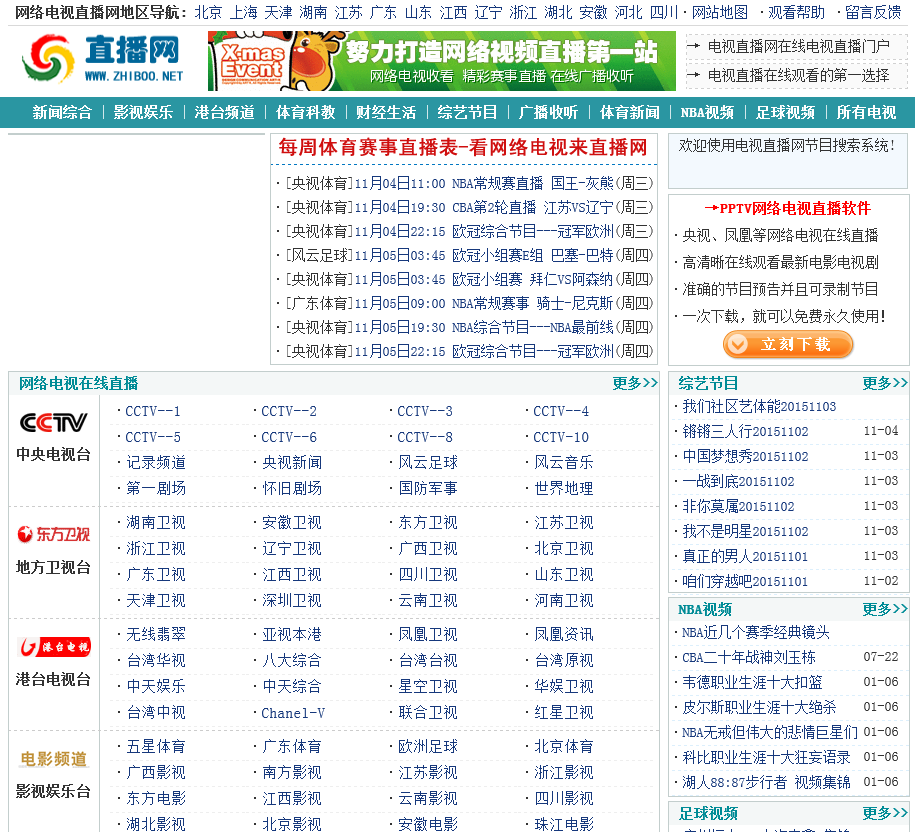The image size is (915, 832).
Task: Expand 更多>> in NBA视频 panel
Action: click(x=885, y=609)
